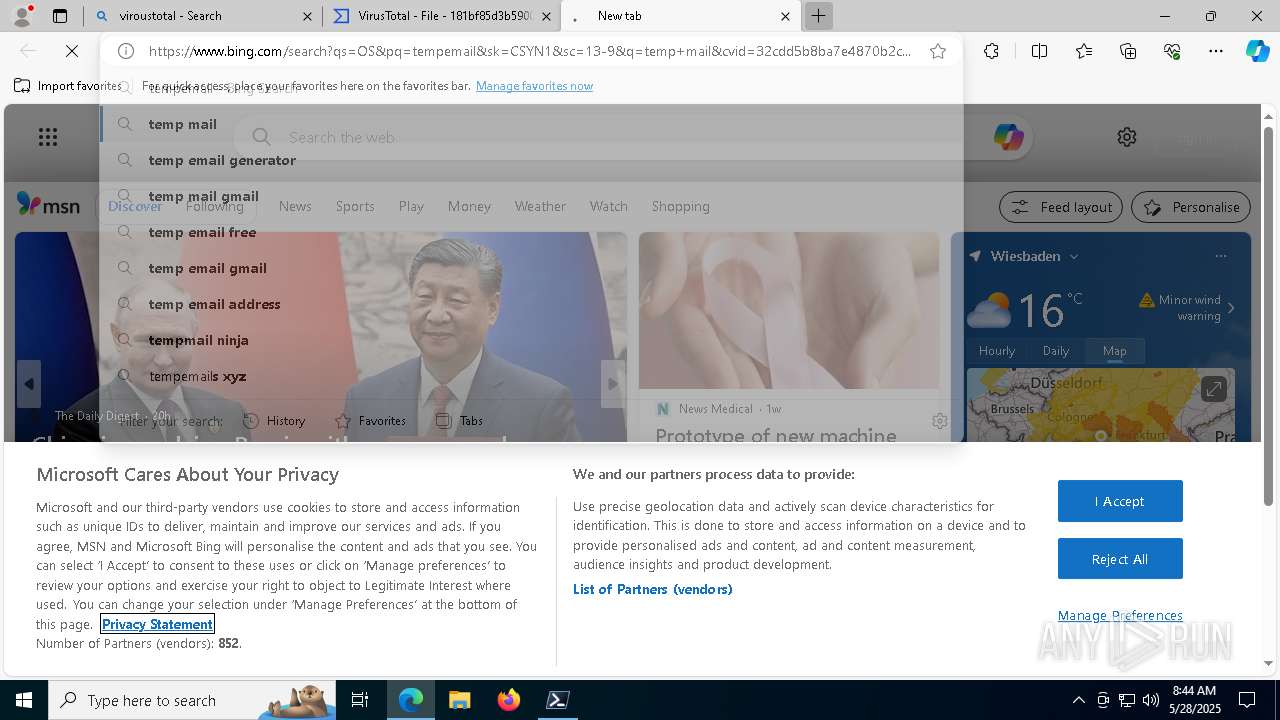Image resolution: width=1280 pixels, height=720 pixels.
Task: Open the Copilot sidebar icon
Action: tap(1258, 51)
